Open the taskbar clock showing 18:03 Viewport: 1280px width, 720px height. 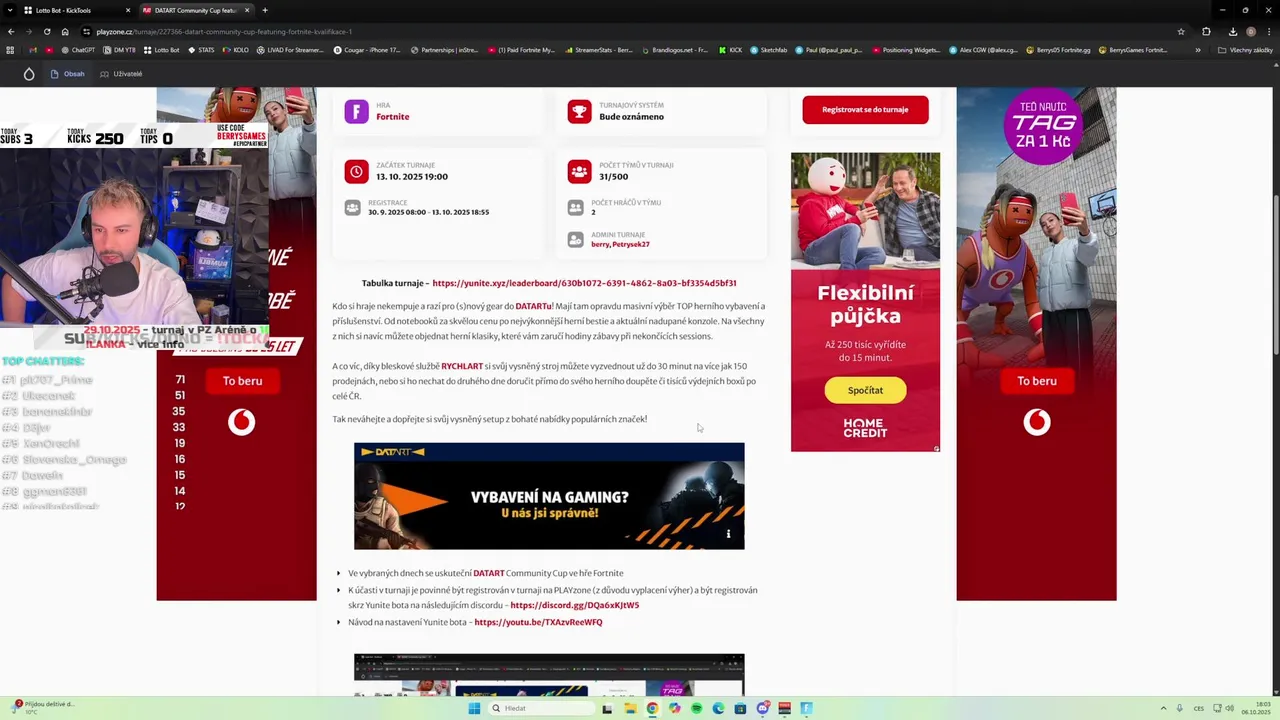pyautogui.click(x=1256, y=708)
